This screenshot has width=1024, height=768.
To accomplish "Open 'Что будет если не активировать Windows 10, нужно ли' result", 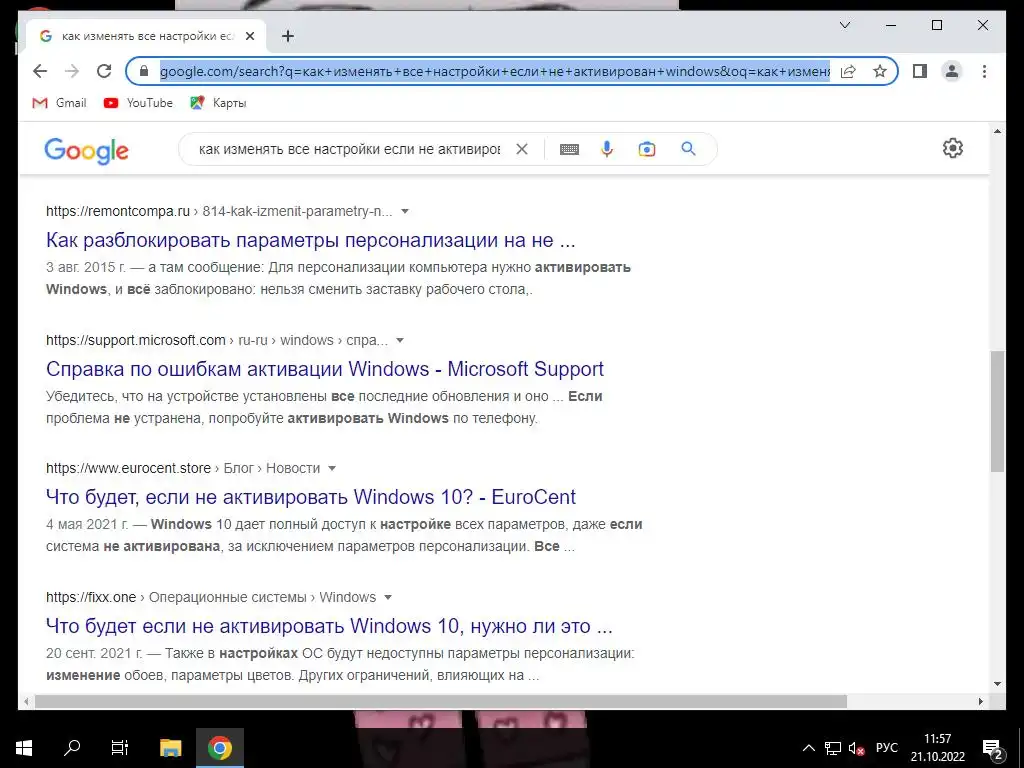I will [x=329, y=626].
